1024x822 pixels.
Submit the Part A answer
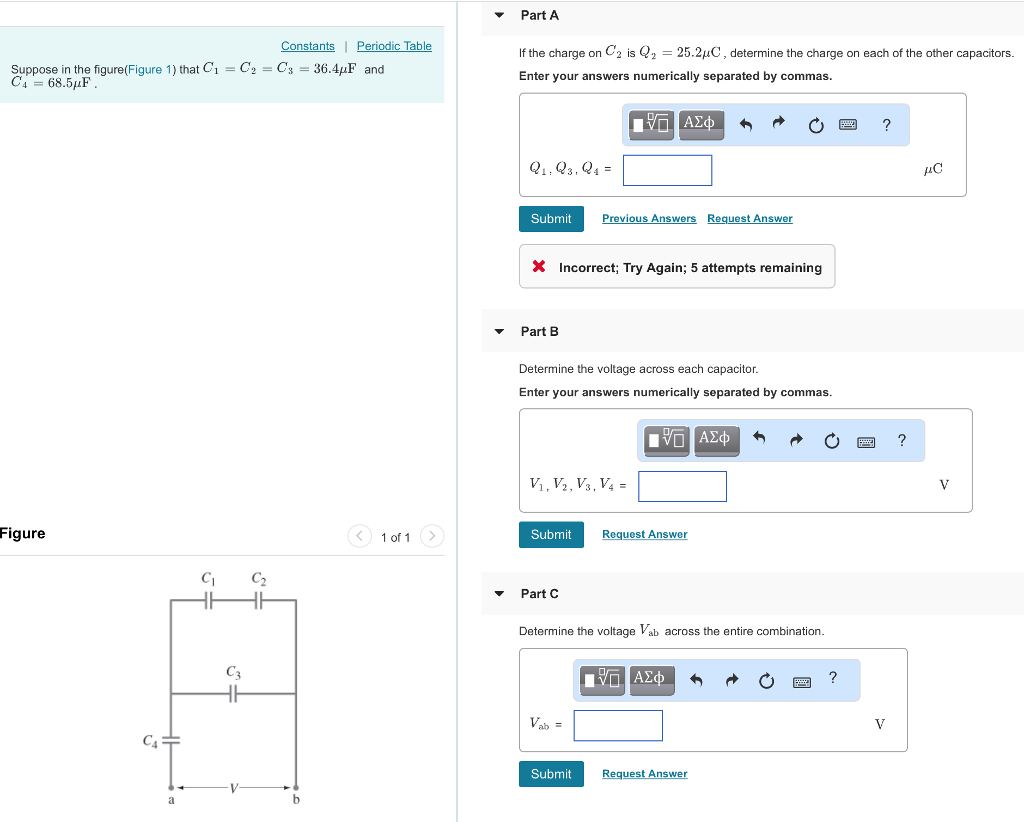tap(551, 218)
